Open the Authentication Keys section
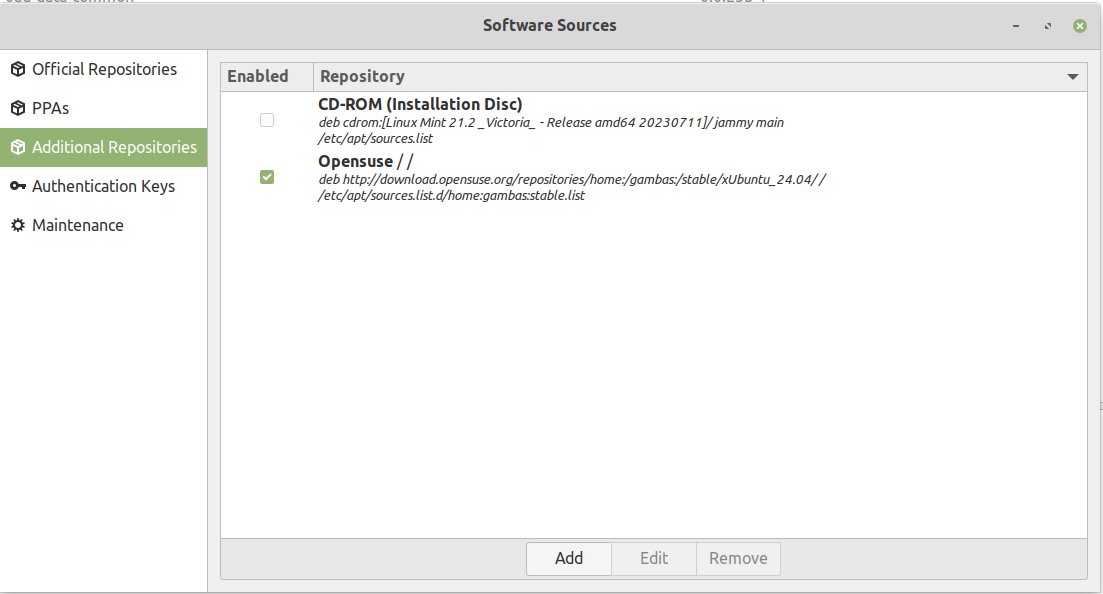This screenshot has height=594, width=1103. coord(103,186)
